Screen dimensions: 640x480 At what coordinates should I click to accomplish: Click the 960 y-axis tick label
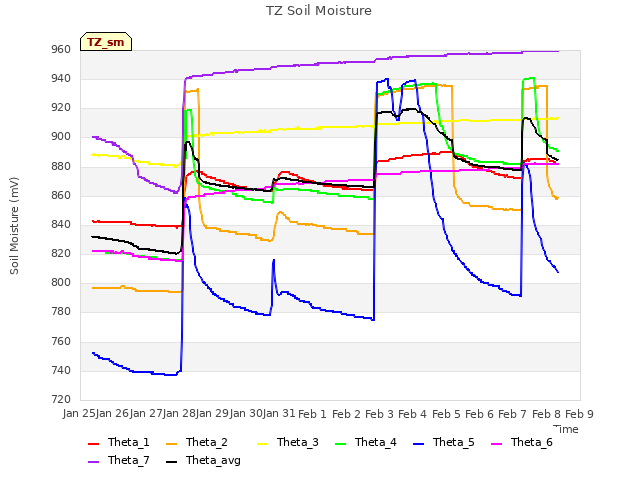tap(61, 50)
